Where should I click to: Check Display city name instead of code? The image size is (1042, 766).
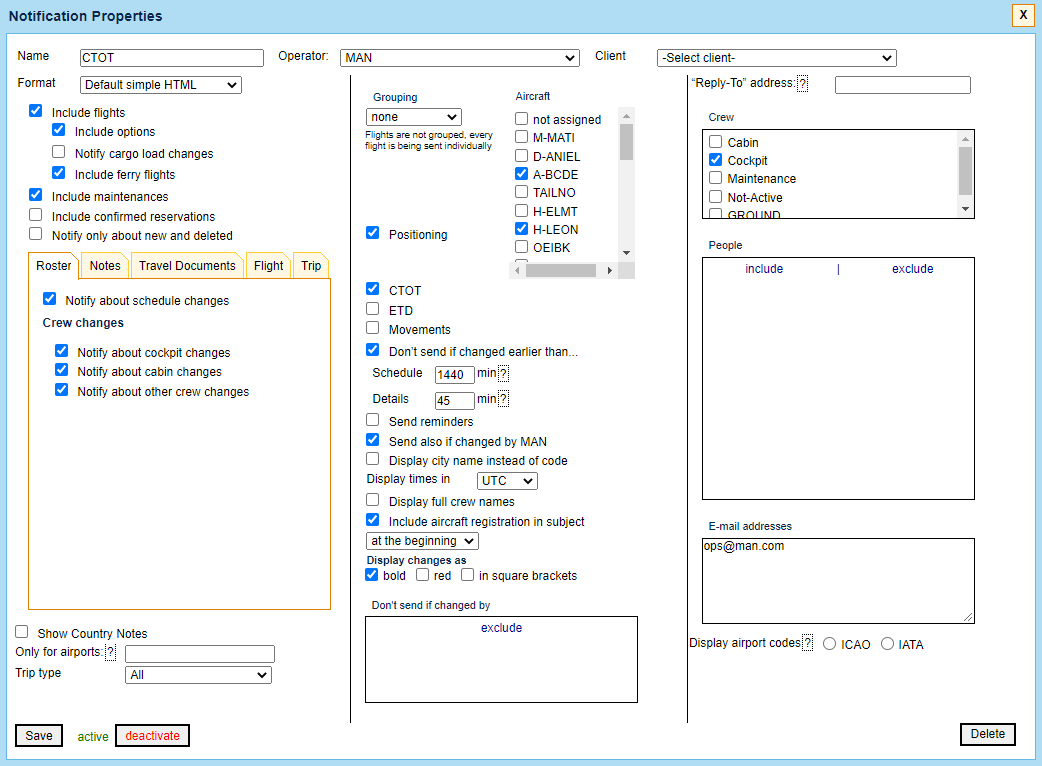pos(373,459)
